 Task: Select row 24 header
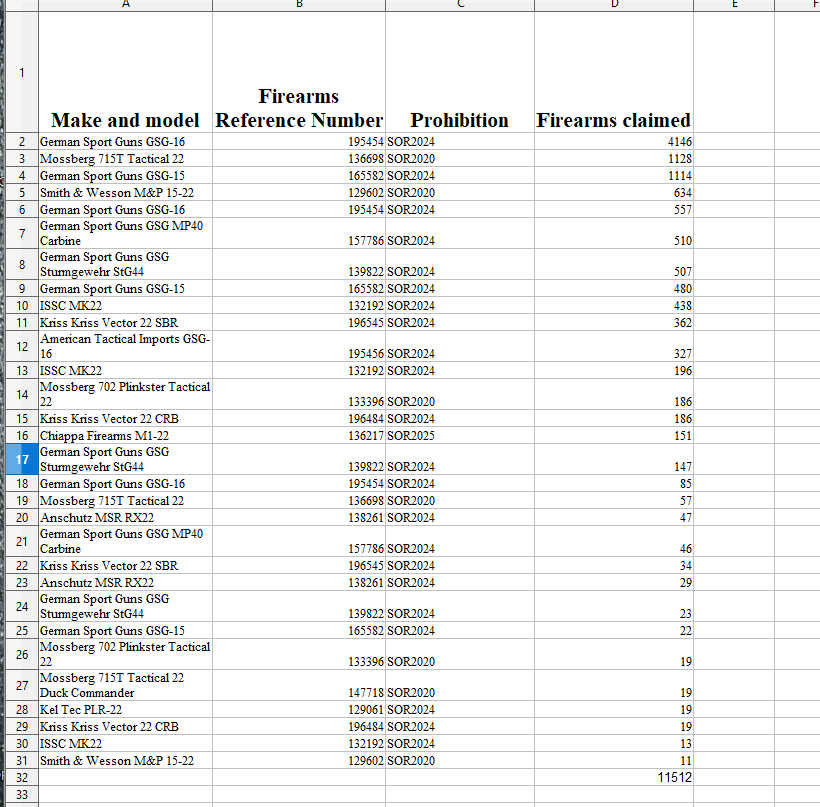point(22,606)
